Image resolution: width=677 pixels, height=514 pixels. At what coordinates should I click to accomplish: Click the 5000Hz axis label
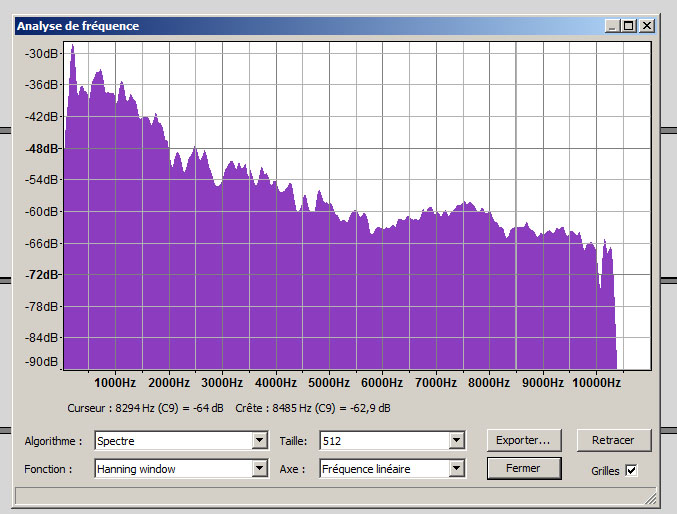point(329,383)
